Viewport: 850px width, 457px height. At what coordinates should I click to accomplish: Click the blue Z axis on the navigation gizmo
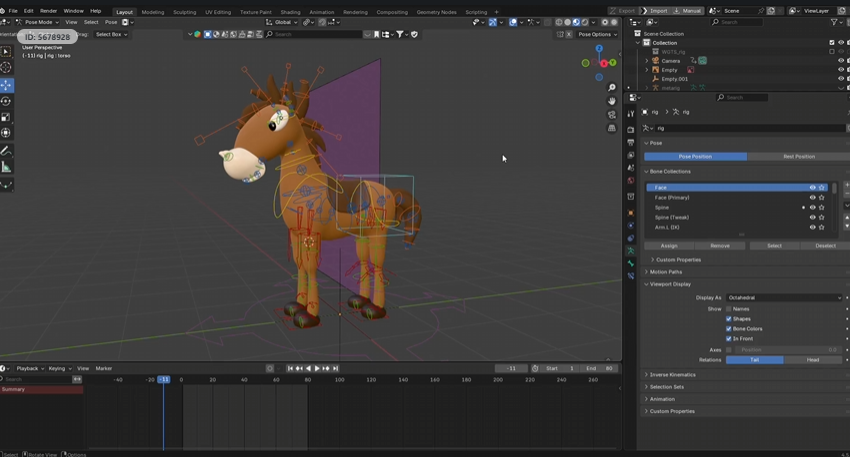(x=599, y=48)
